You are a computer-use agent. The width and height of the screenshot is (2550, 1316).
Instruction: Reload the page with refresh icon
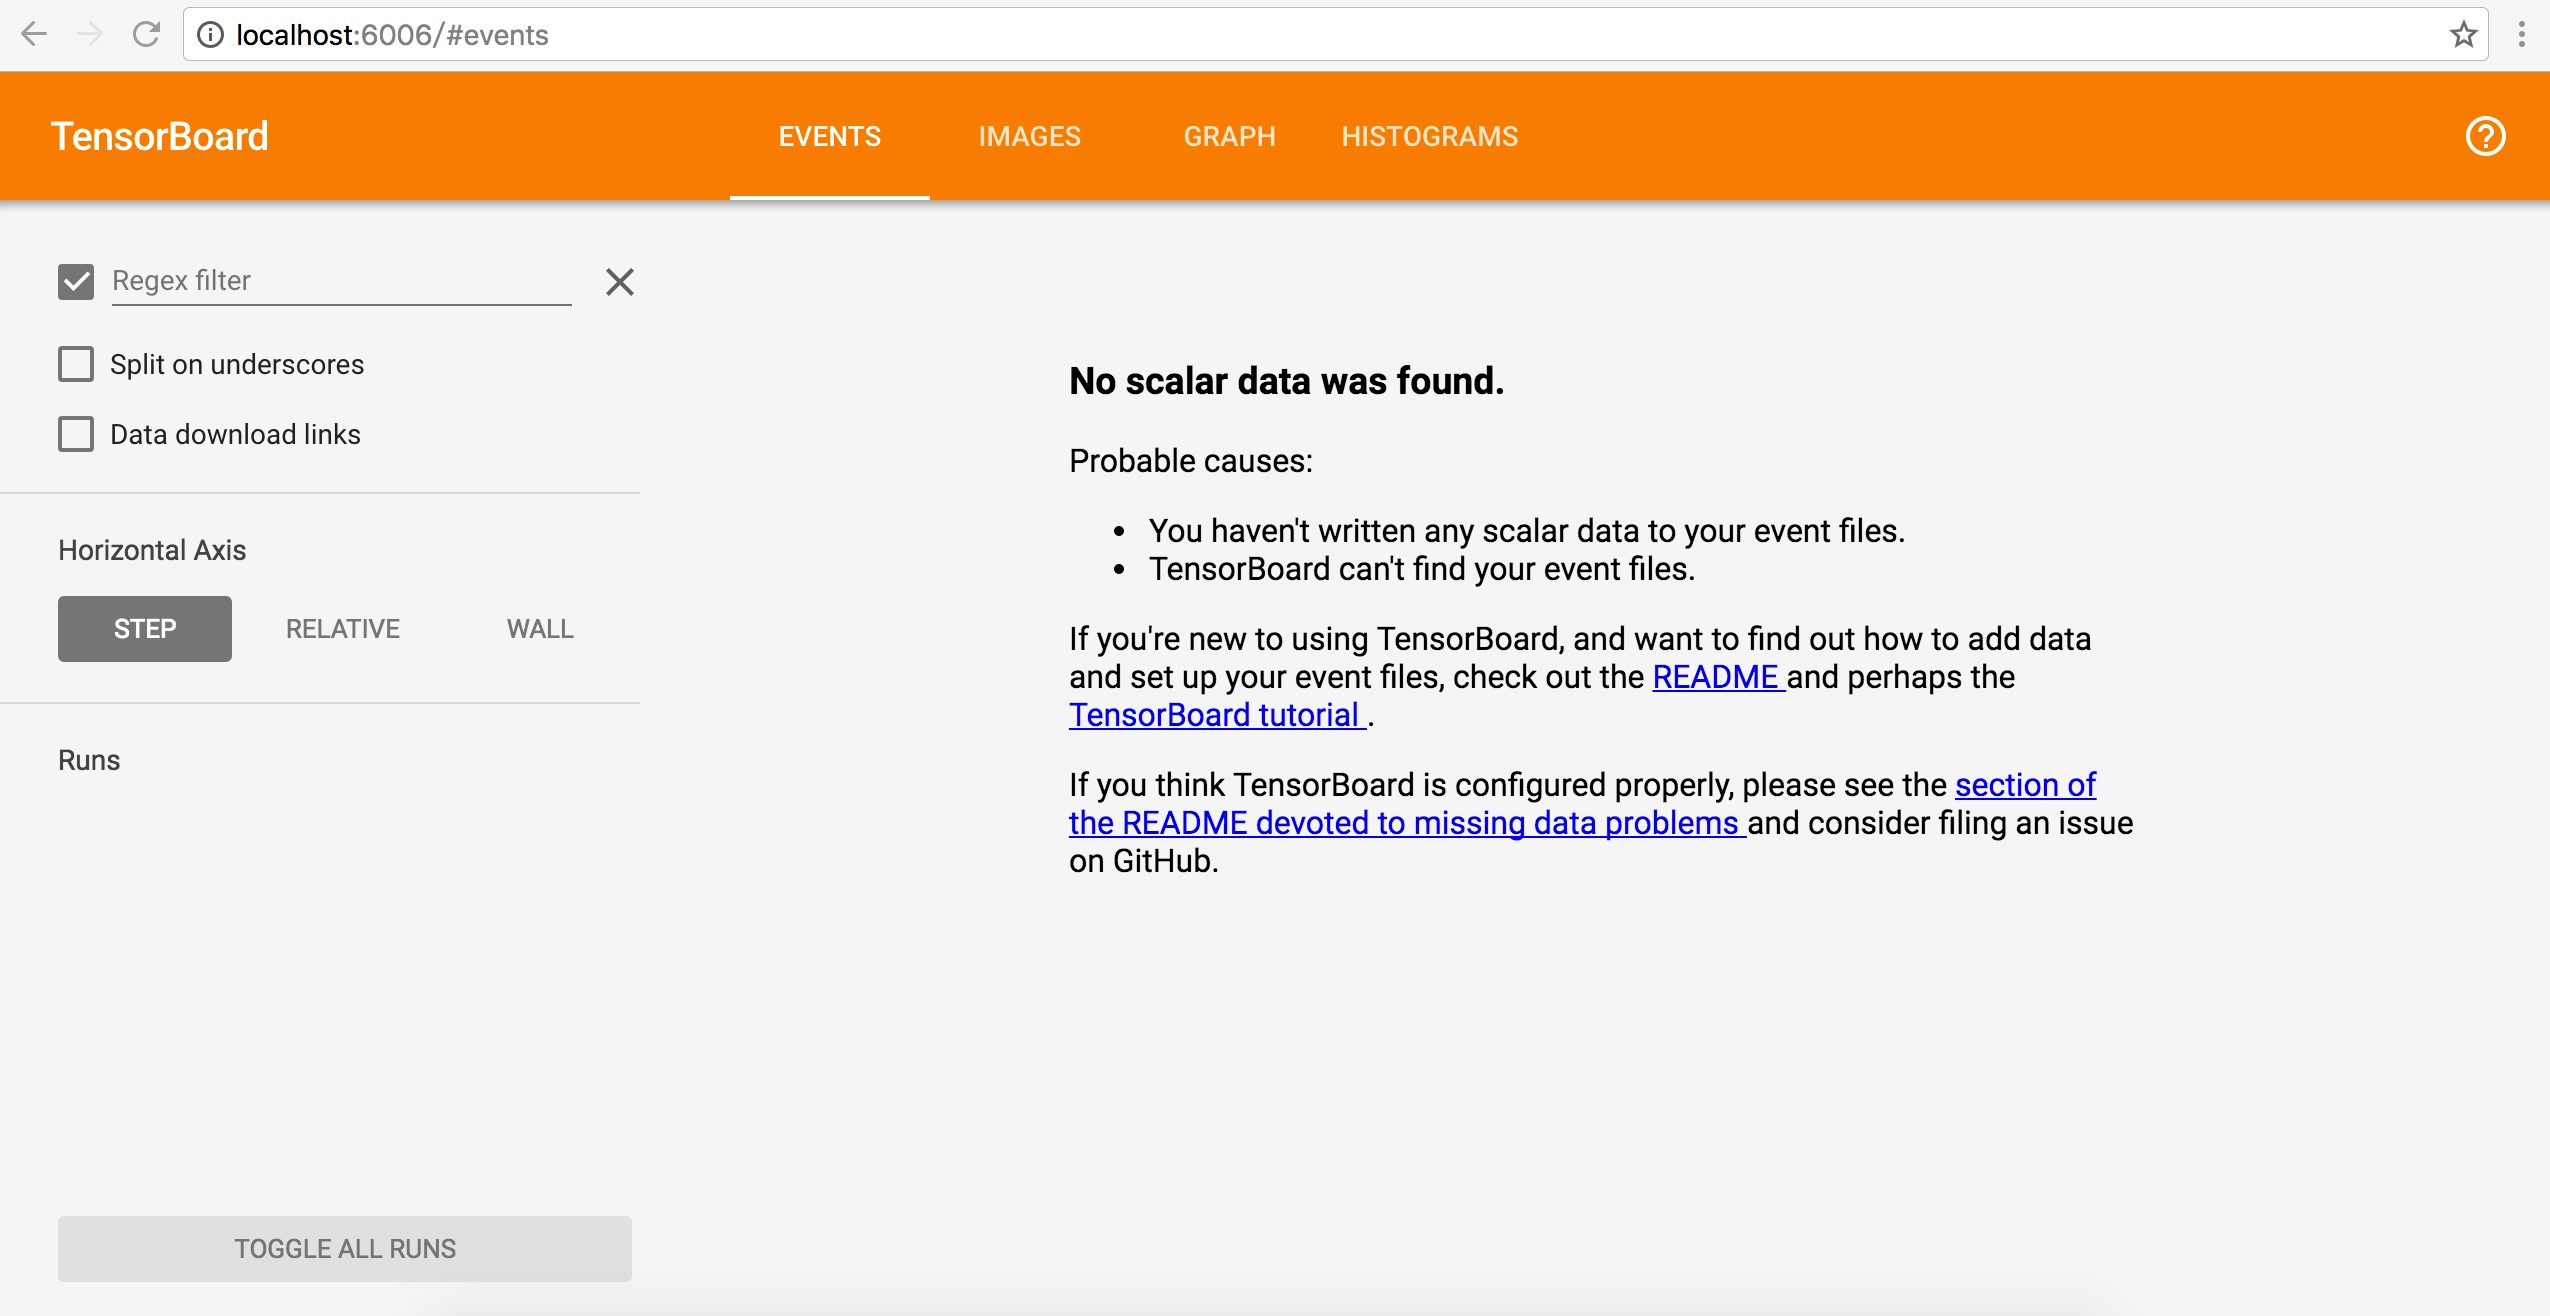pos(146,35)
